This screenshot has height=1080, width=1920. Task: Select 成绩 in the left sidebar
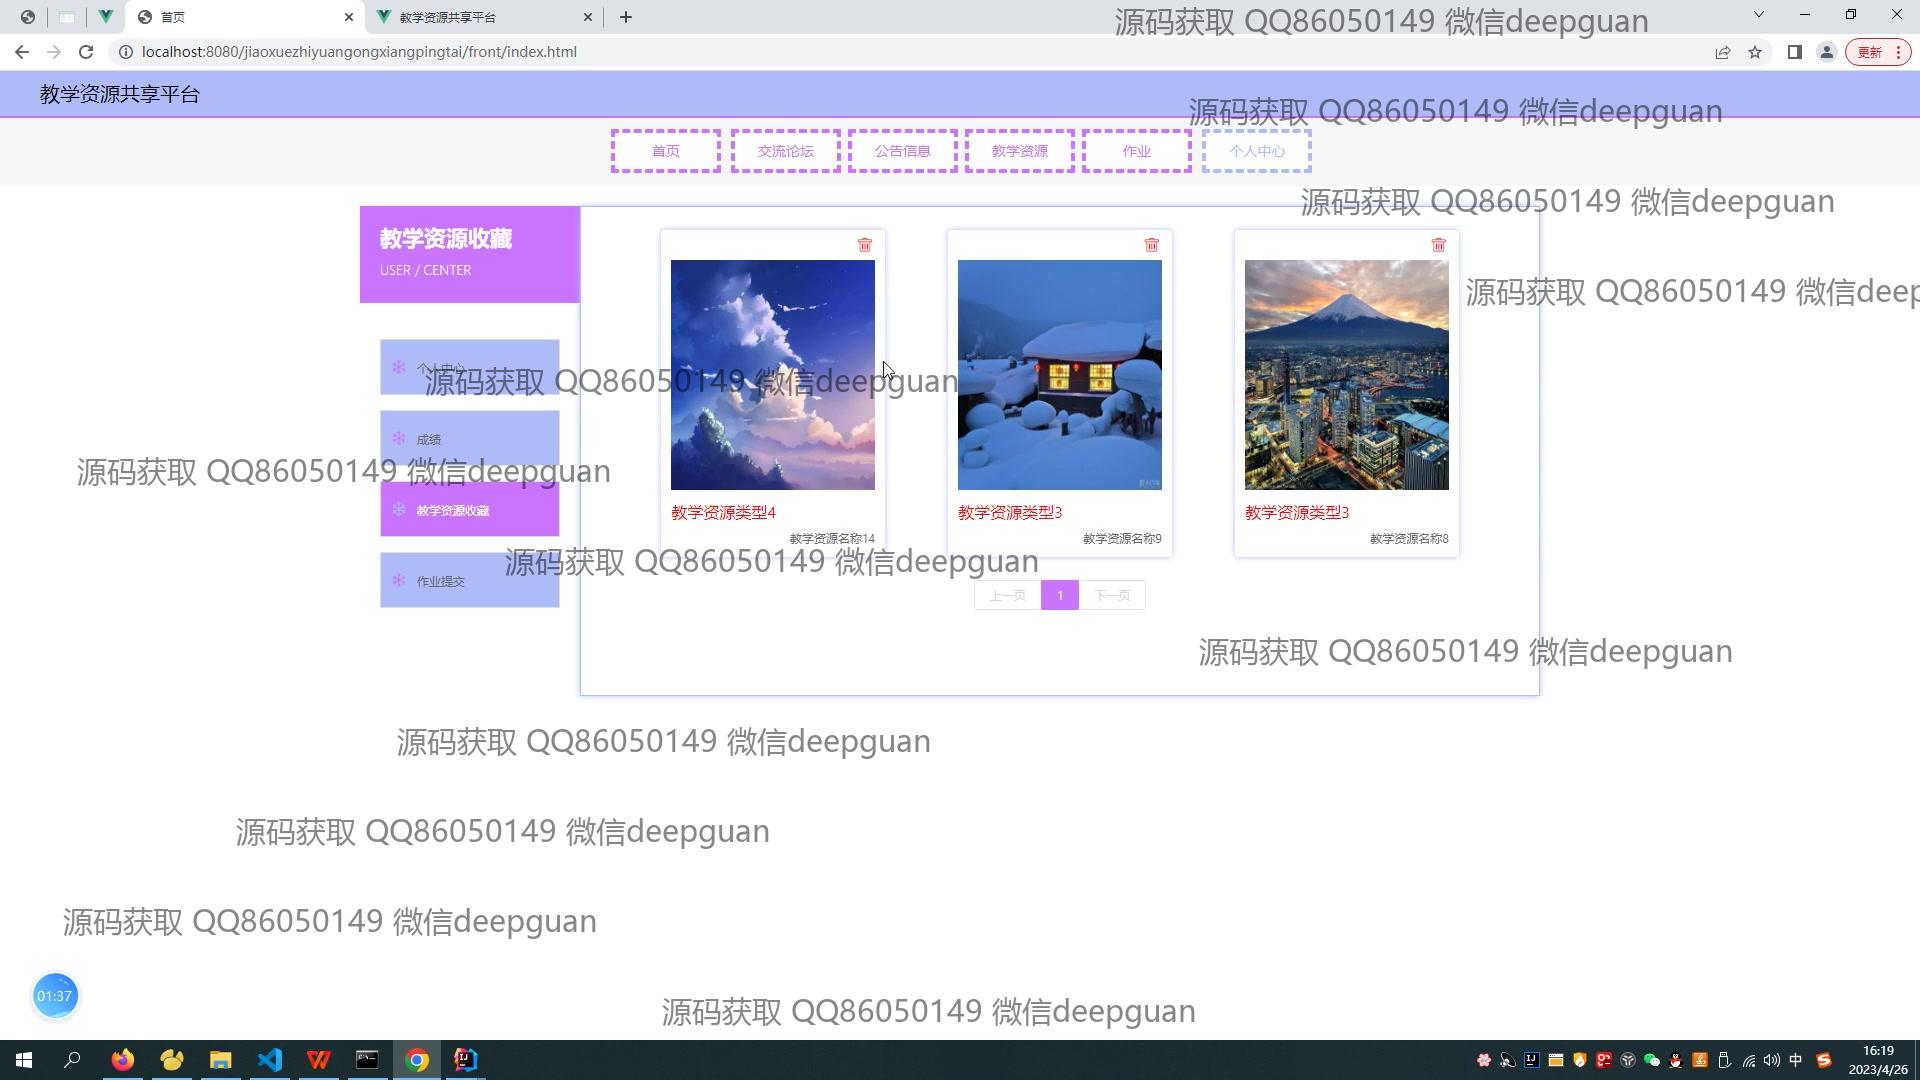(x=469, y=438)
